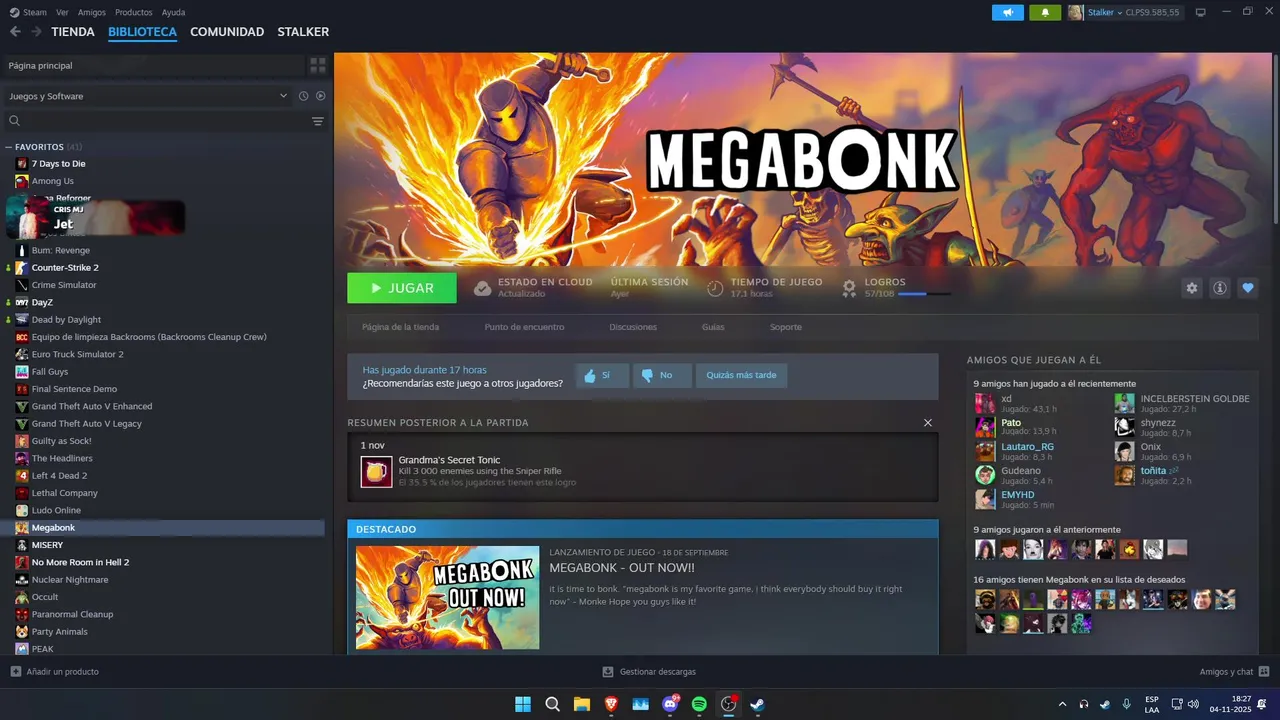Switch library to grid collections view

(318, 65)
